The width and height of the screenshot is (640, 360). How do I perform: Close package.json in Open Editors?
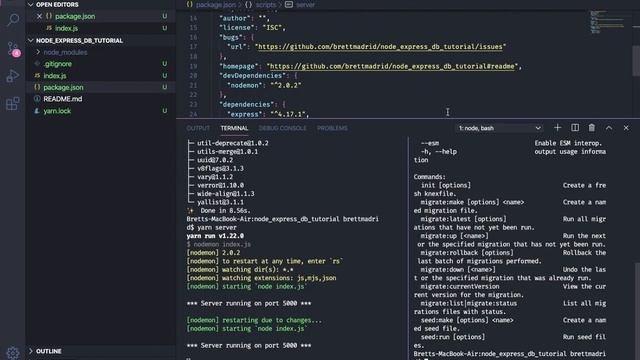[39, 16]
